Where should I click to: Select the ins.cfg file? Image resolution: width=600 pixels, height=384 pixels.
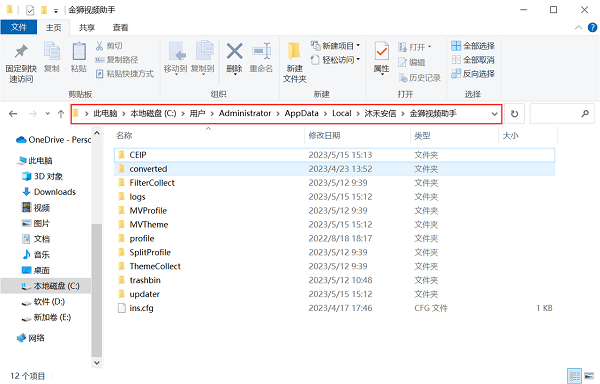pyautogui.click(x=334, y=308)
